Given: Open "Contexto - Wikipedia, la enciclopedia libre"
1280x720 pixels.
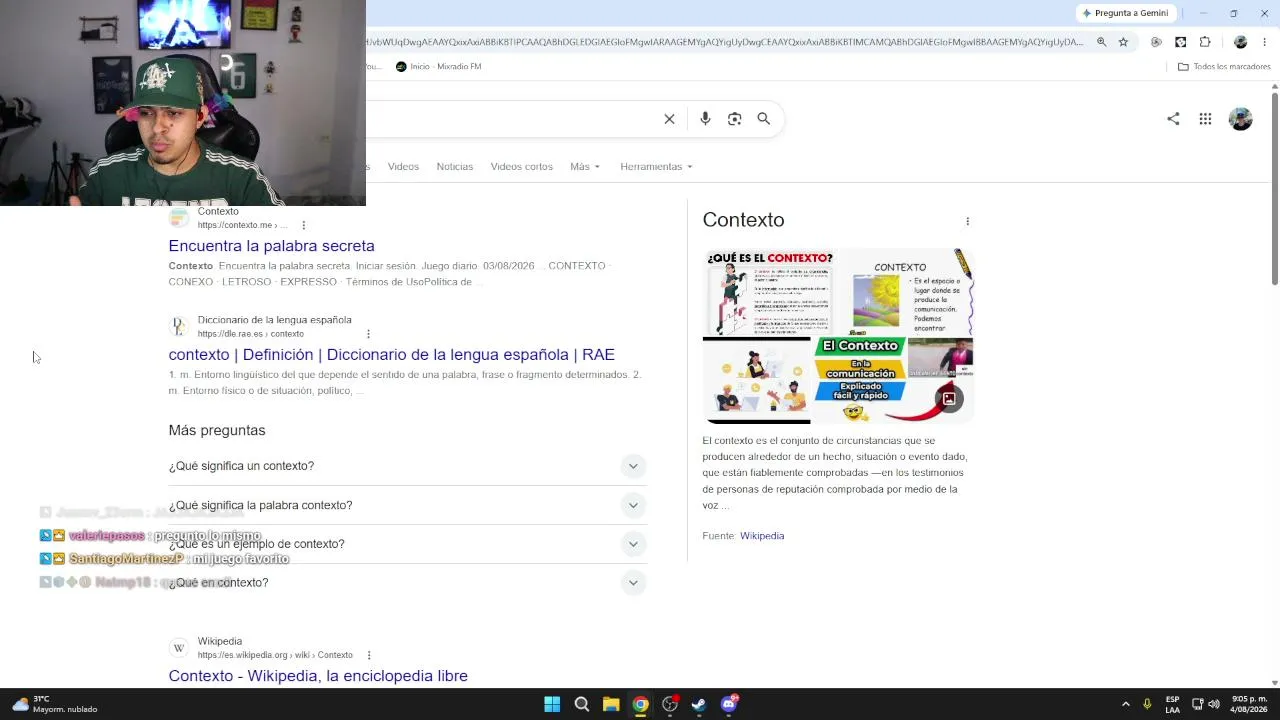Looking at the screenshot, I should [318, 676].
